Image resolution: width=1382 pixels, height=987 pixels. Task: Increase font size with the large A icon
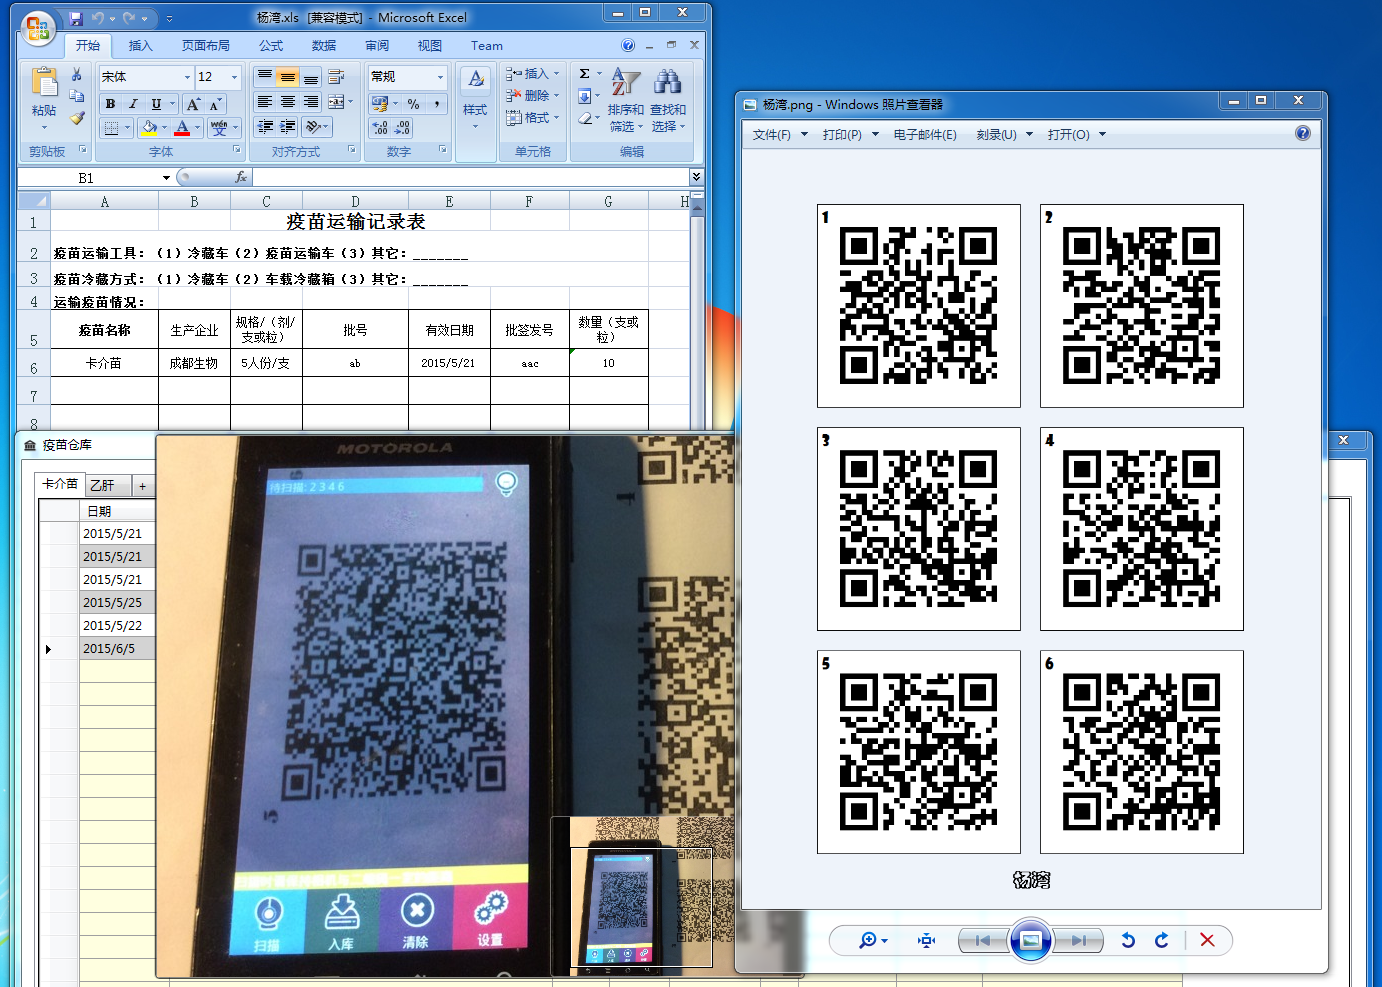[x=193, y=104]
